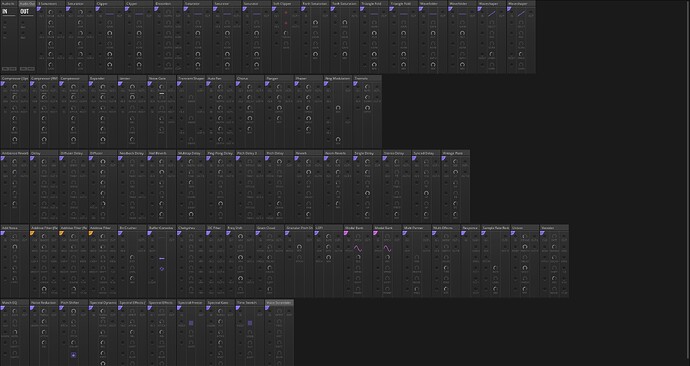This screenshot has height=366, width=690.
Task: Click the purple slider bar in Buffer Convolve
Action: 162,259
